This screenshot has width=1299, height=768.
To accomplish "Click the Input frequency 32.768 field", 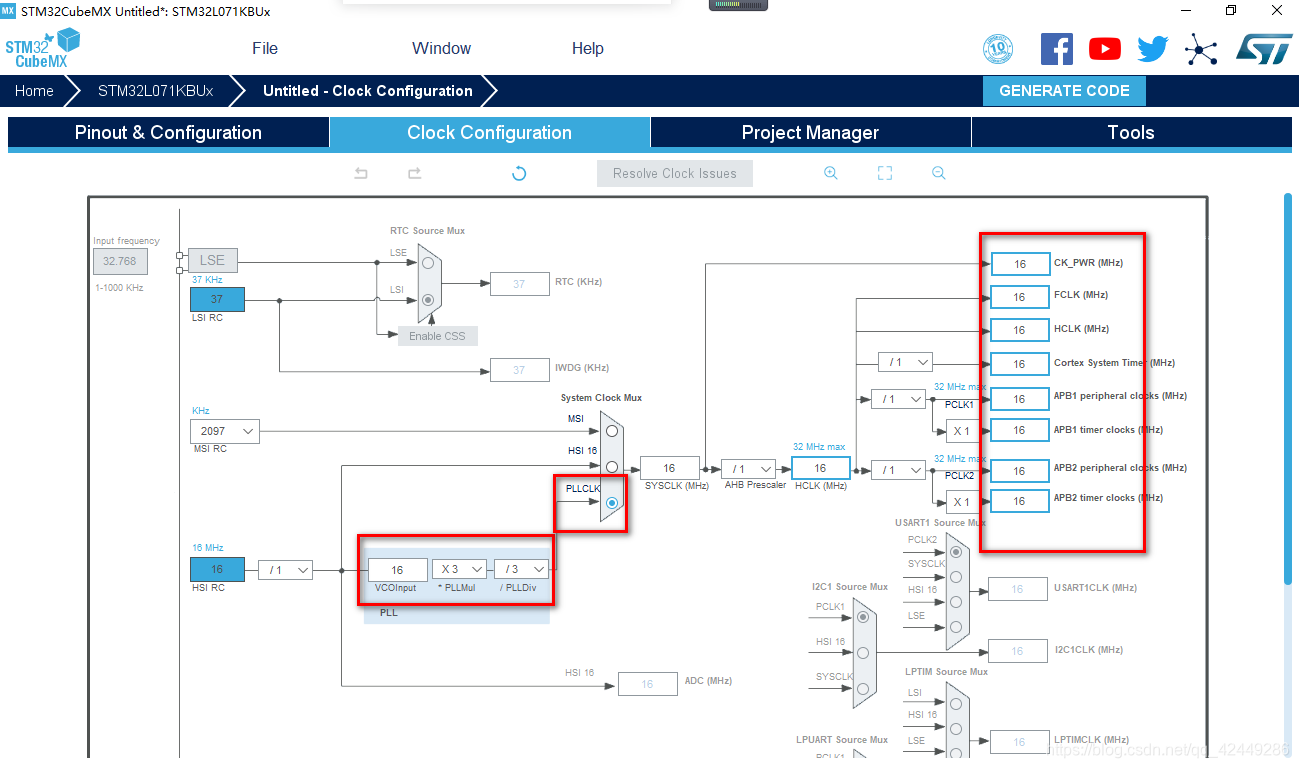I will click(x=120, y=261).
